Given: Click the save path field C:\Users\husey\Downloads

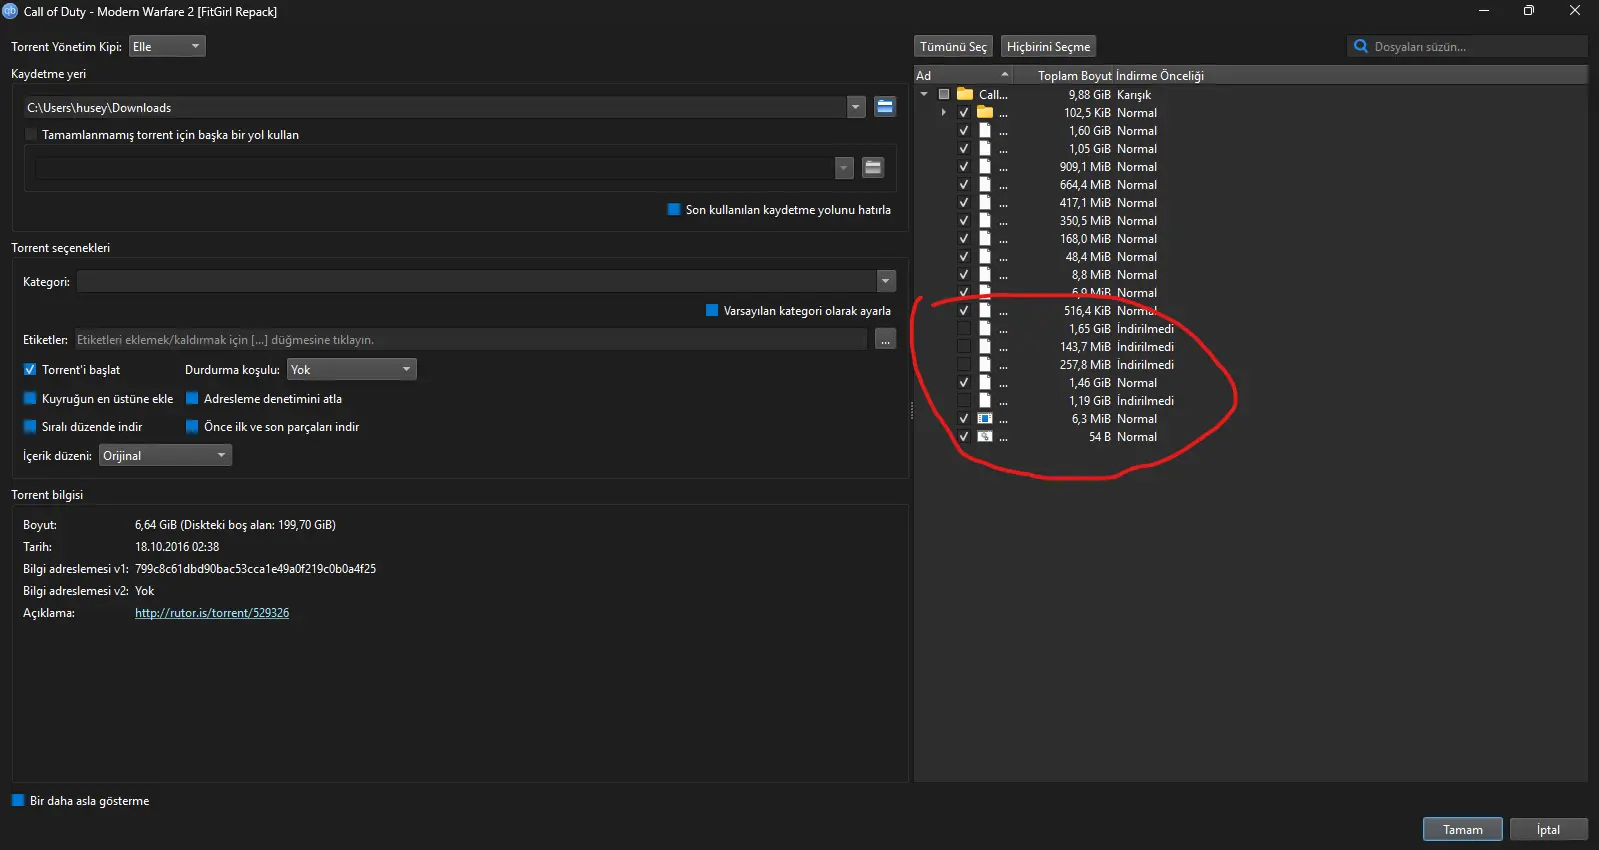Looking at the screenshot, I should pyautogui.click(x=435, y=107).
